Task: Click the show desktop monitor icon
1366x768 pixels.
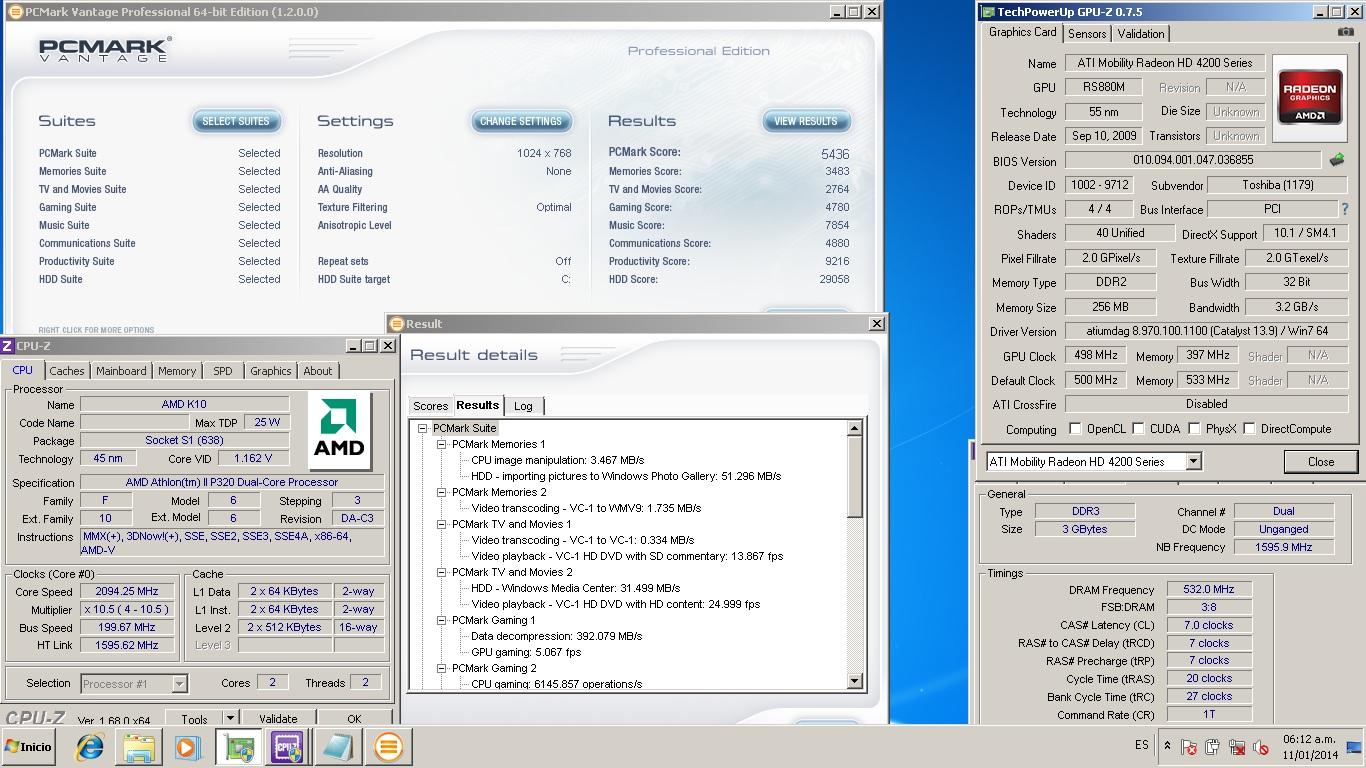Action: [x=1354, y=747]
